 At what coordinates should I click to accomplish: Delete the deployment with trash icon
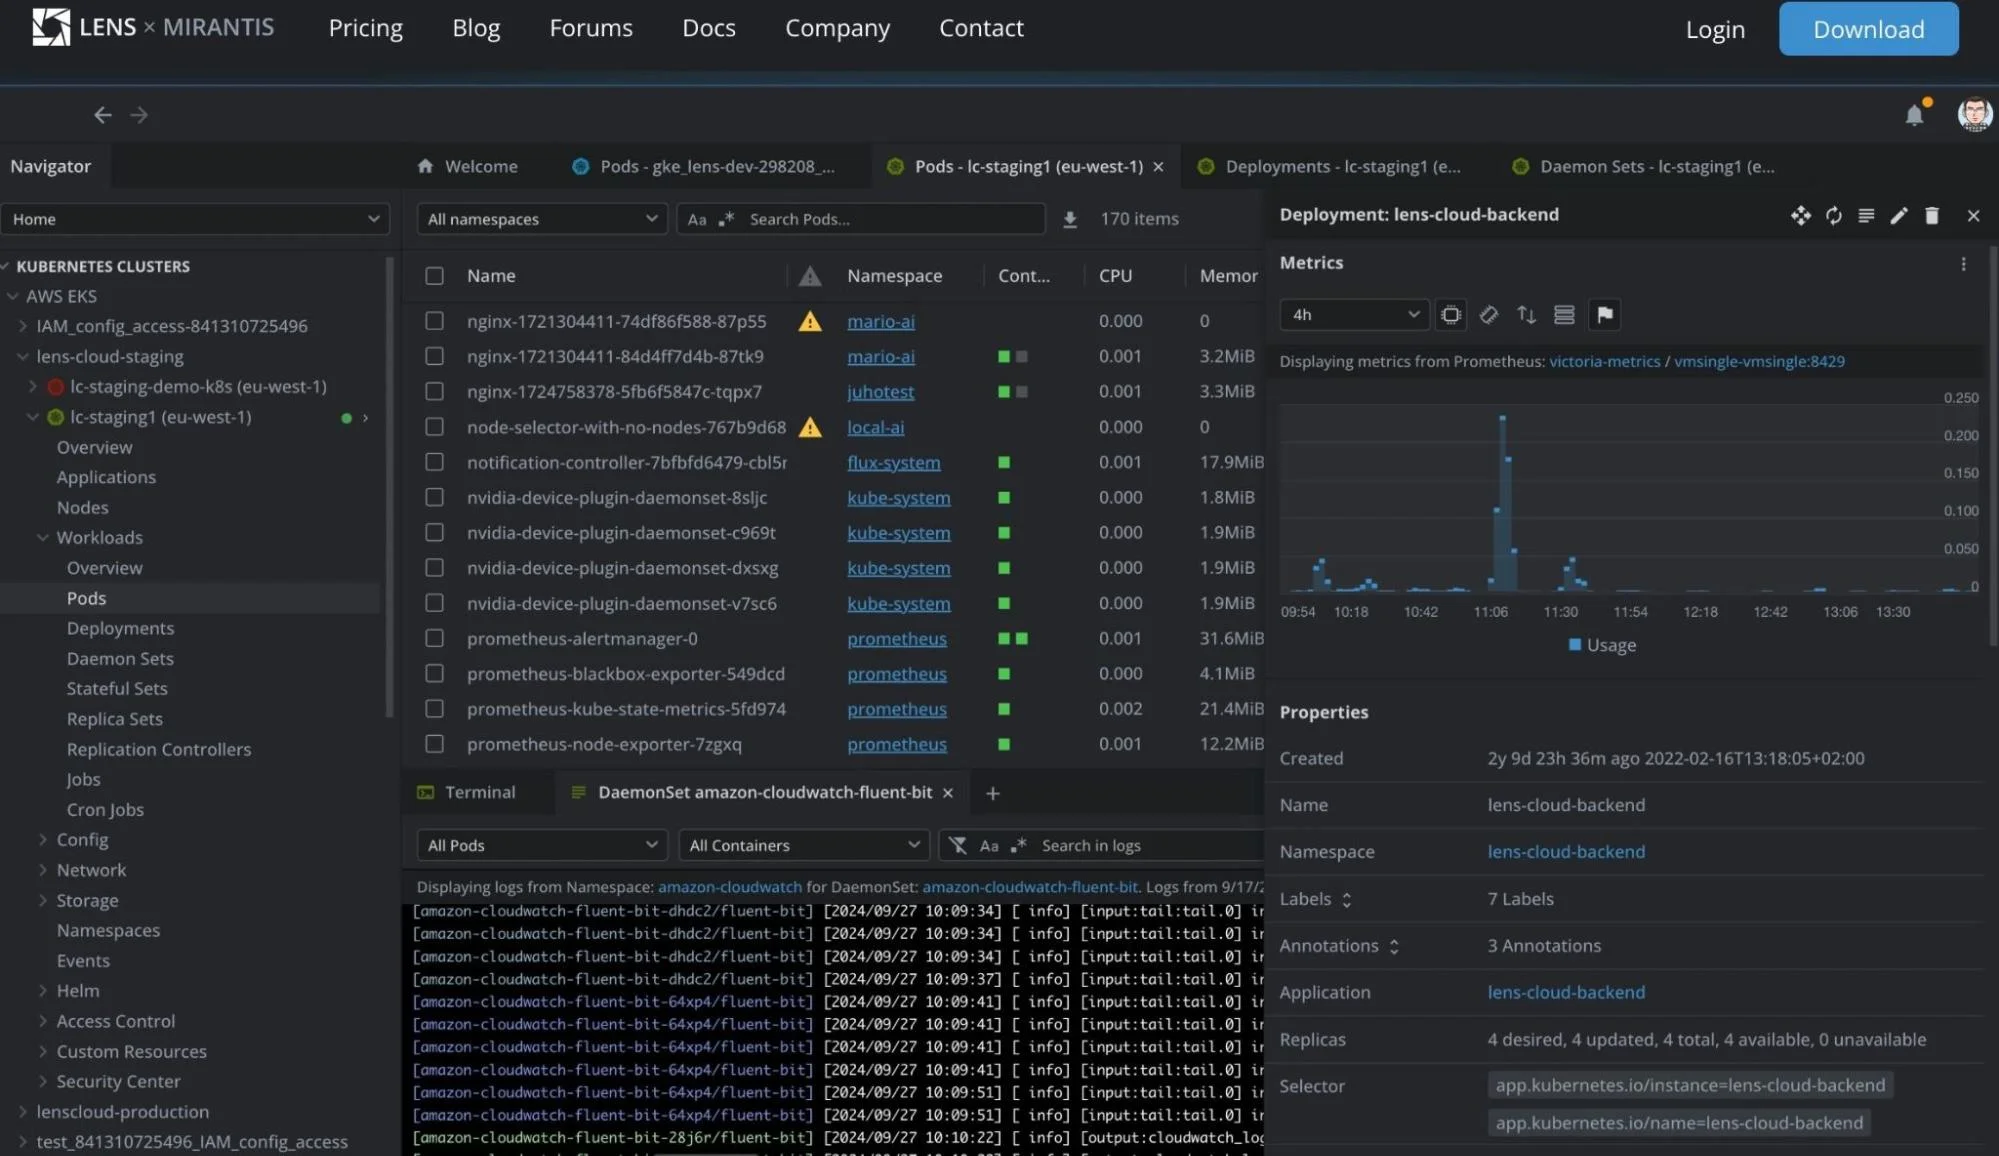click(1931, 215)
